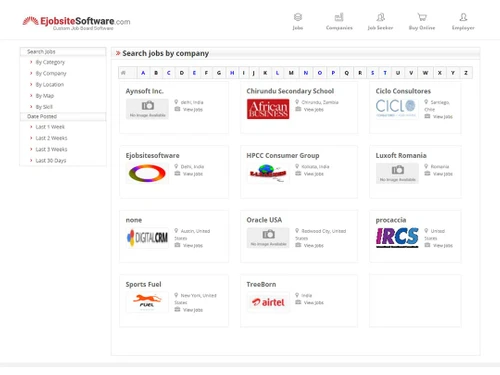Open the Buy Online cart icon
This screenshot has width=500, height=375.
click(422, 17)
